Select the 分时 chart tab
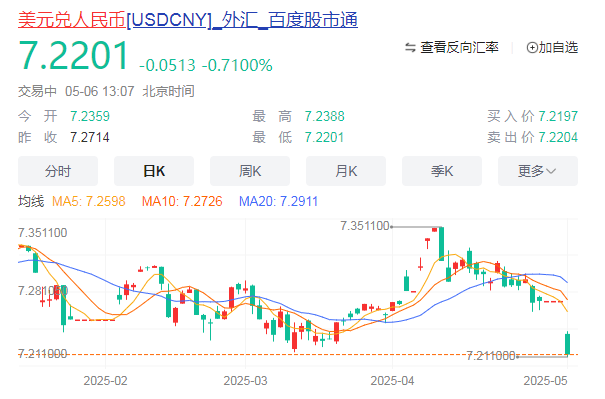Viewport: 605px width, 399px height. 58,171
